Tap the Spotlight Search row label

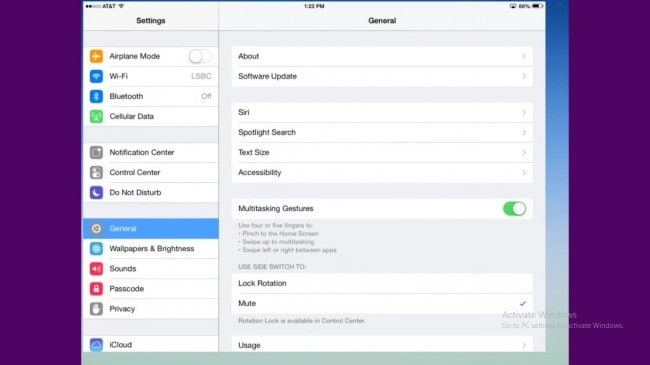point(267,132)
